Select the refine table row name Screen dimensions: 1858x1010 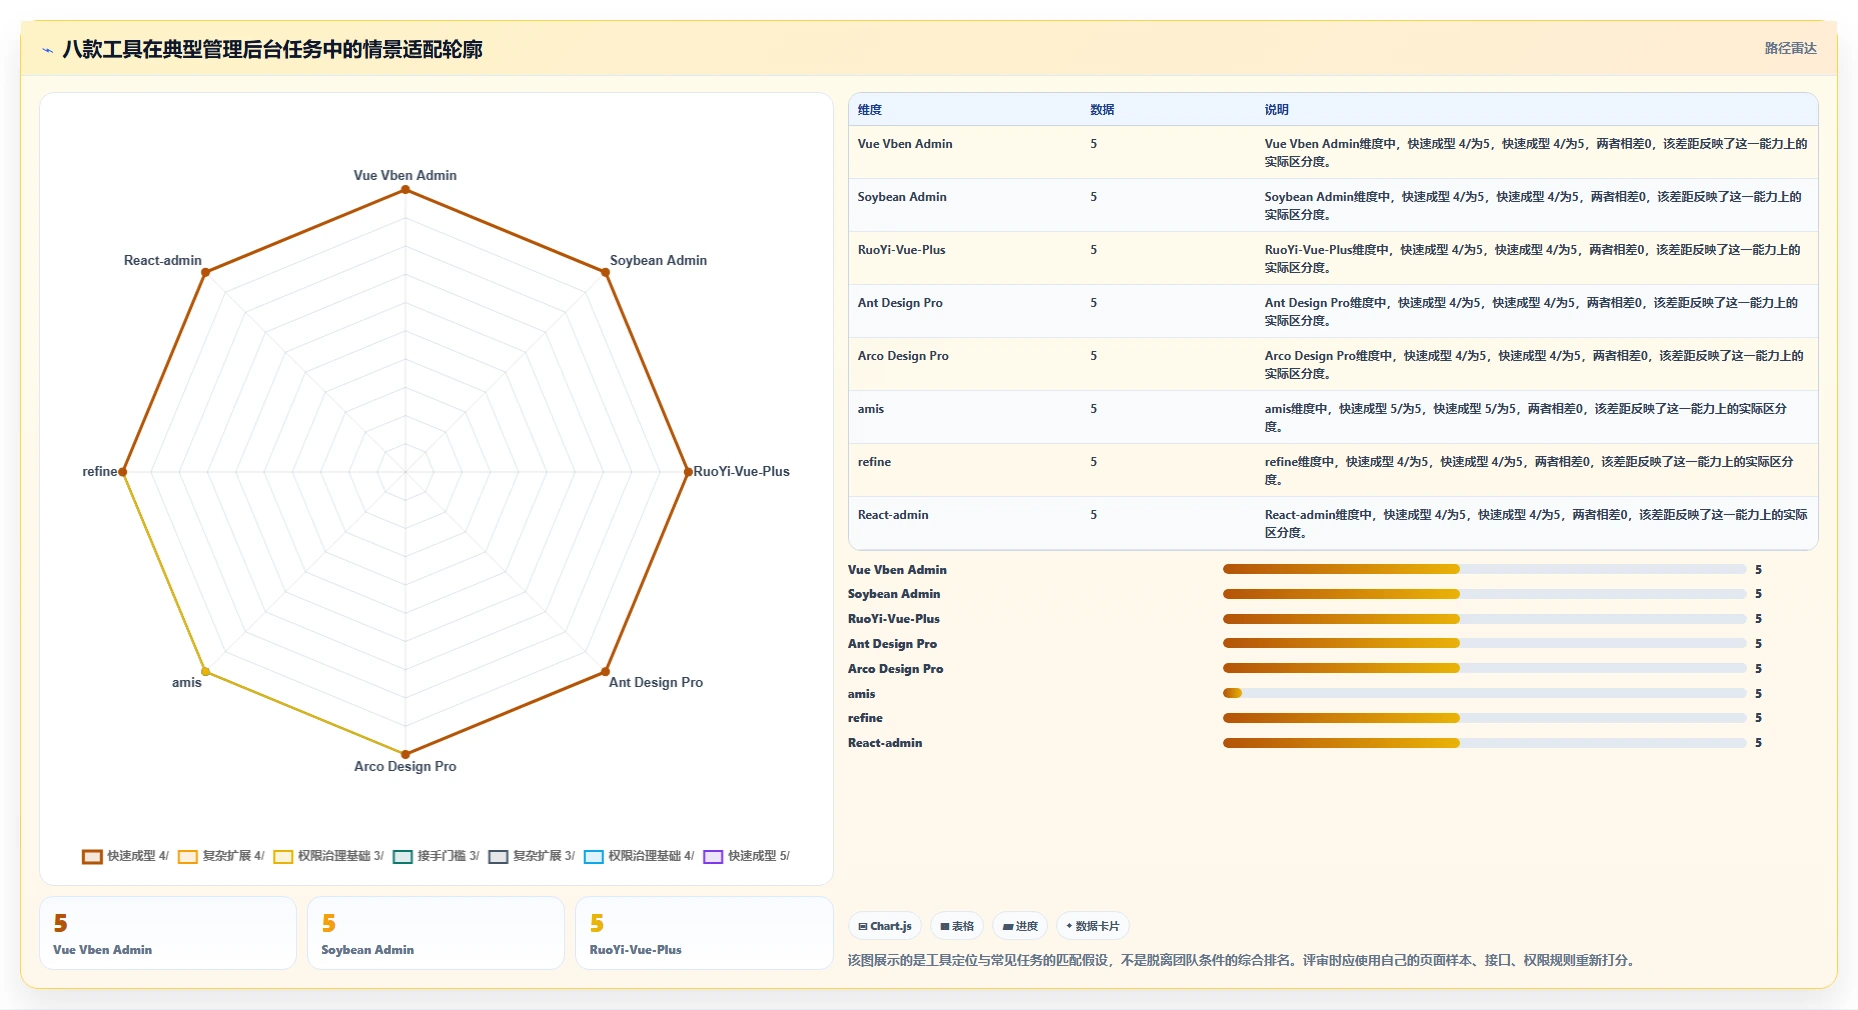[x=874, y=462]
